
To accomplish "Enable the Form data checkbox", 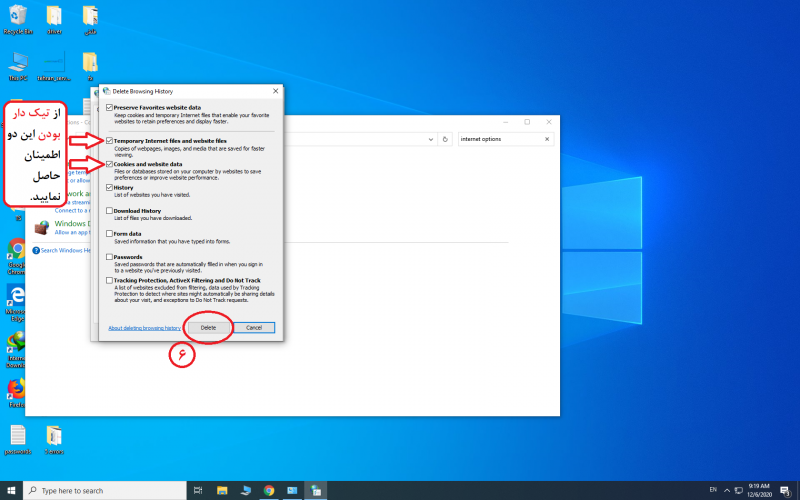I will pyautogui.click(x=109, y=234).
